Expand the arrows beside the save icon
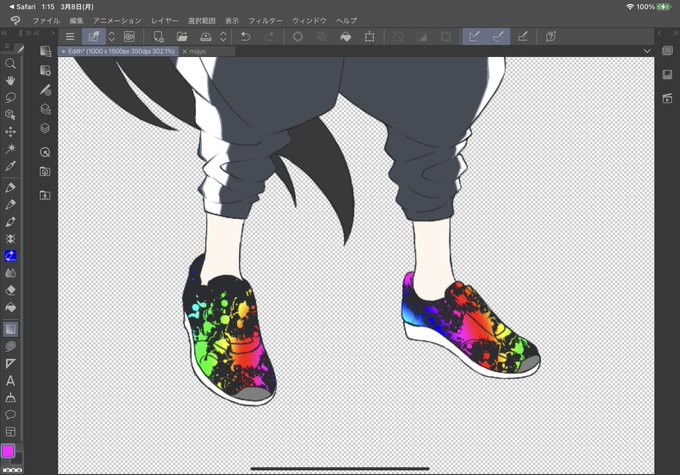Image resolution: width=680 pixels, height=475 pixels. point(223,37)
